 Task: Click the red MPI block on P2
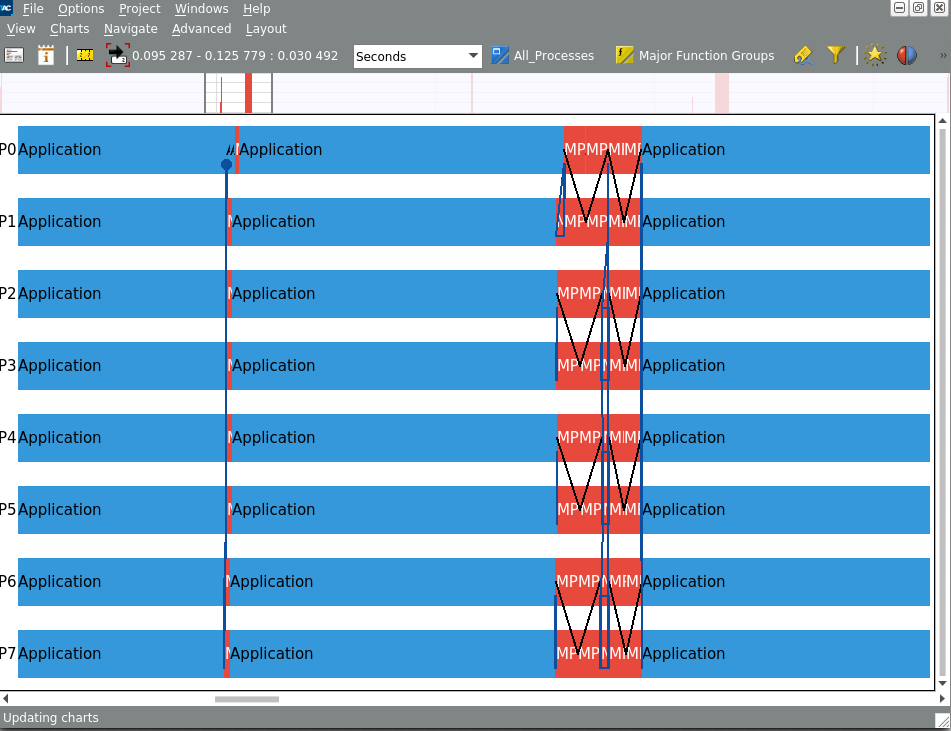pyautogui.click(x=599, y=294)
